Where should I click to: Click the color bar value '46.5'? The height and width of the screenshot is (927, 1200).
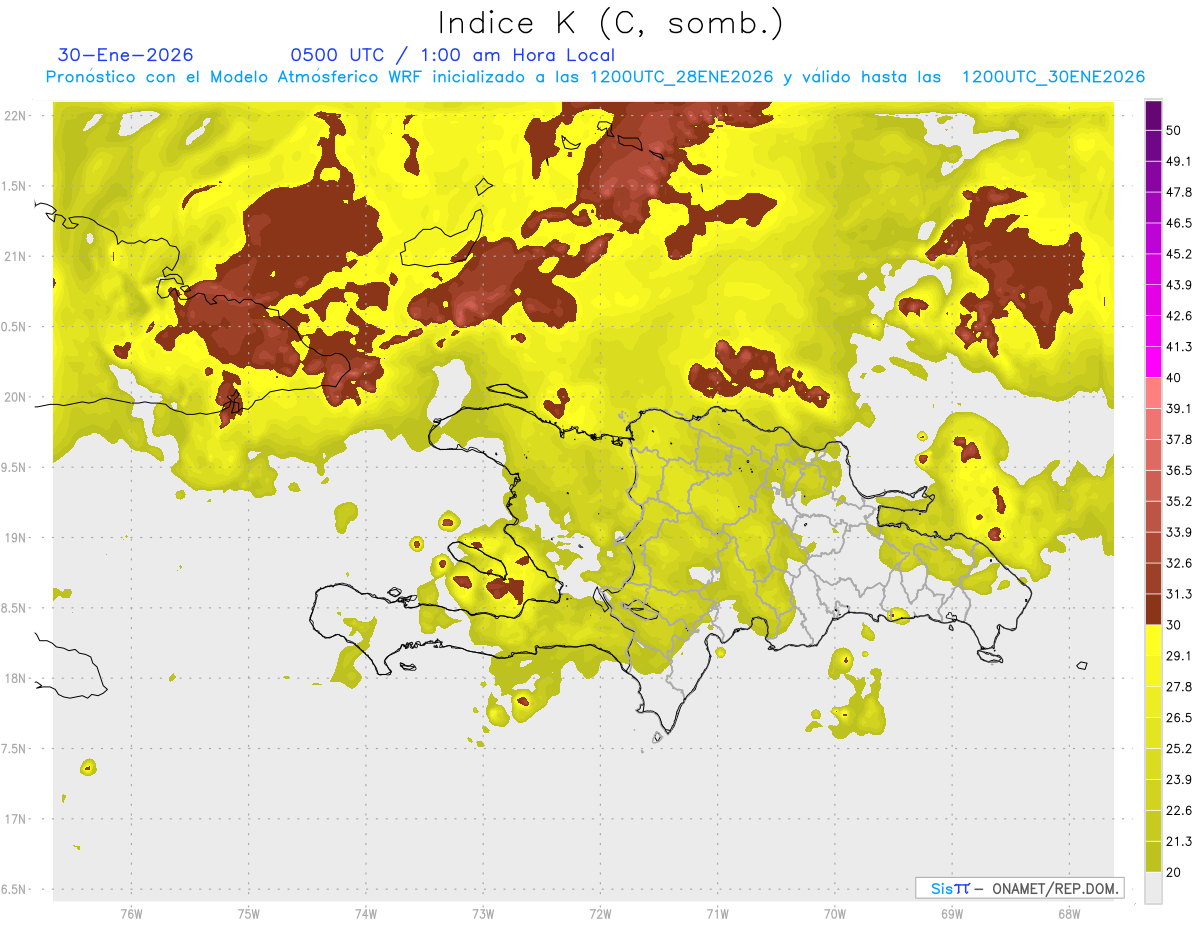1178,223
